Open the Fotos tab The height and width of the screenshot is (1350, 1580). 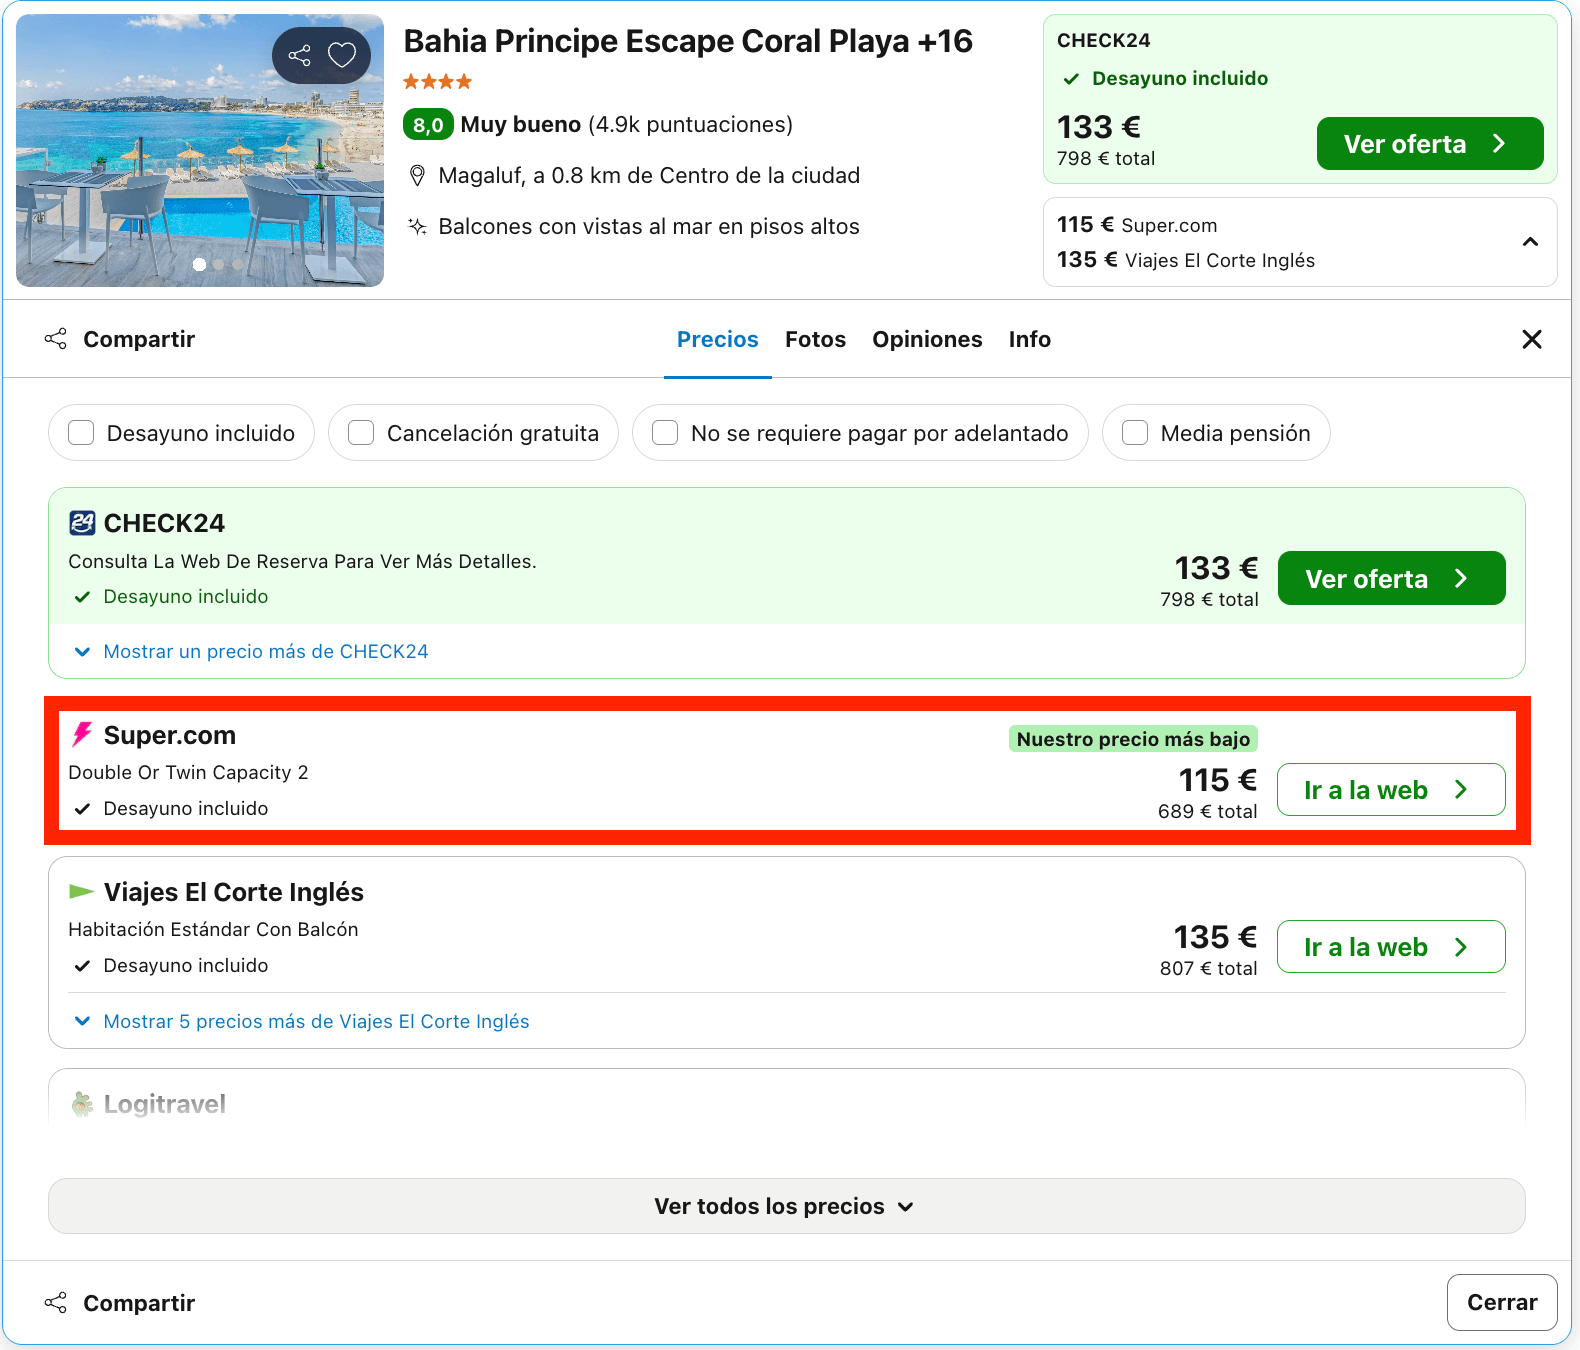pyautogui.click(x=816, y=339)
